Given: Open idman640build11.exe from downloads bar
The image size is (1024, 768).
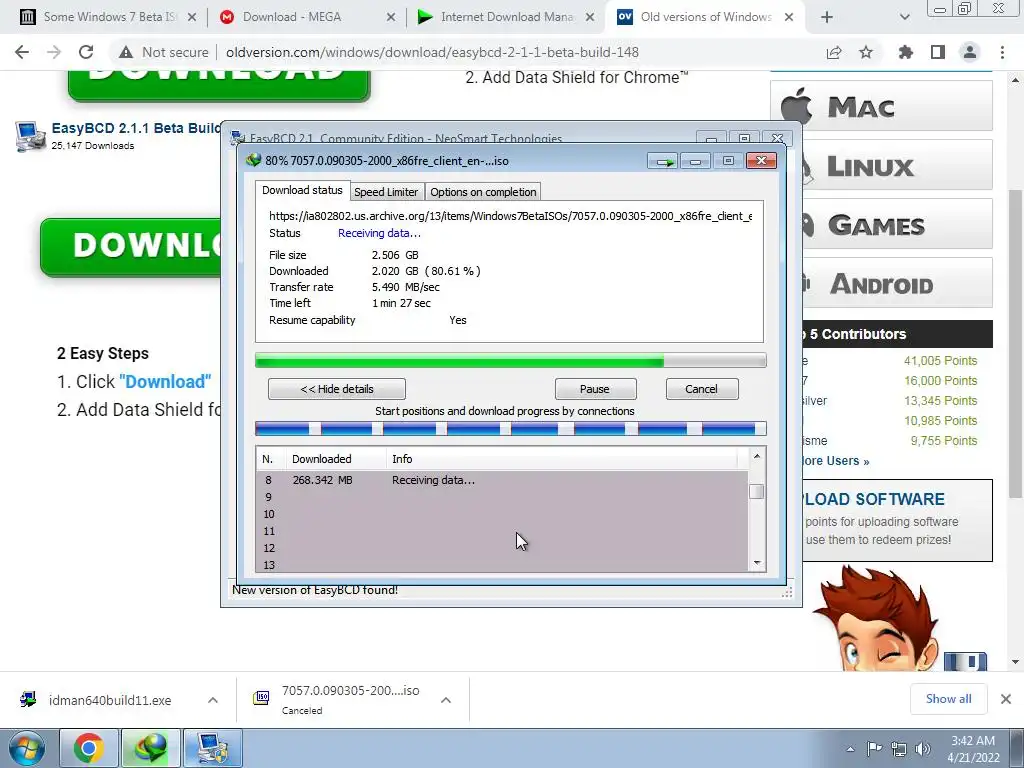Looking at the screenshot, I should click(x=110, y=701).
